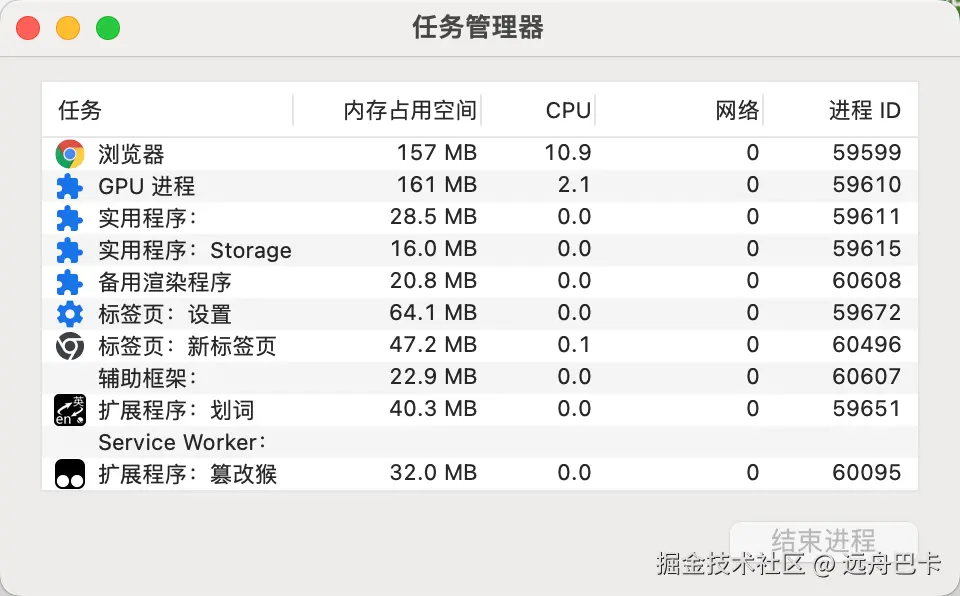This screenshot has width=960, height=596.
Task: Click the puzzle icon for 备用渲染程序
Action: 69,282
